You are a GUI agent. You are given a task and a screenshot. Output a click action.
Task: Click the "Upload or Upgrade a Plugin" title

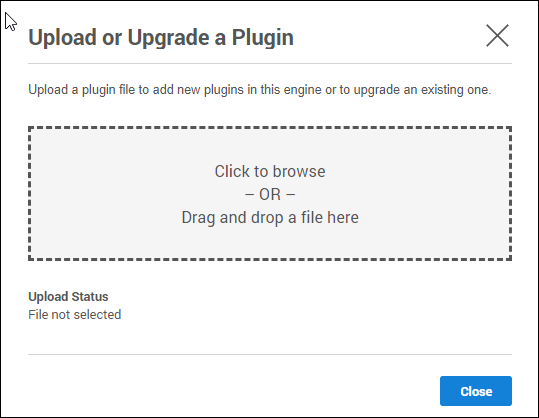161,37
